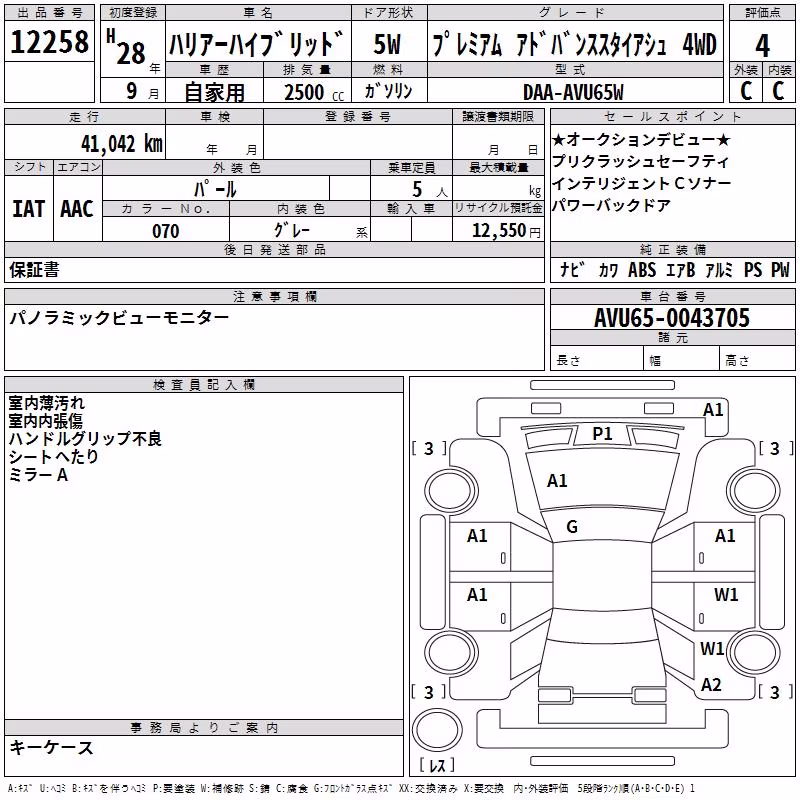800x800 pixels.
Task: Click air conditioner value AAC
Action: coord(77,209)
